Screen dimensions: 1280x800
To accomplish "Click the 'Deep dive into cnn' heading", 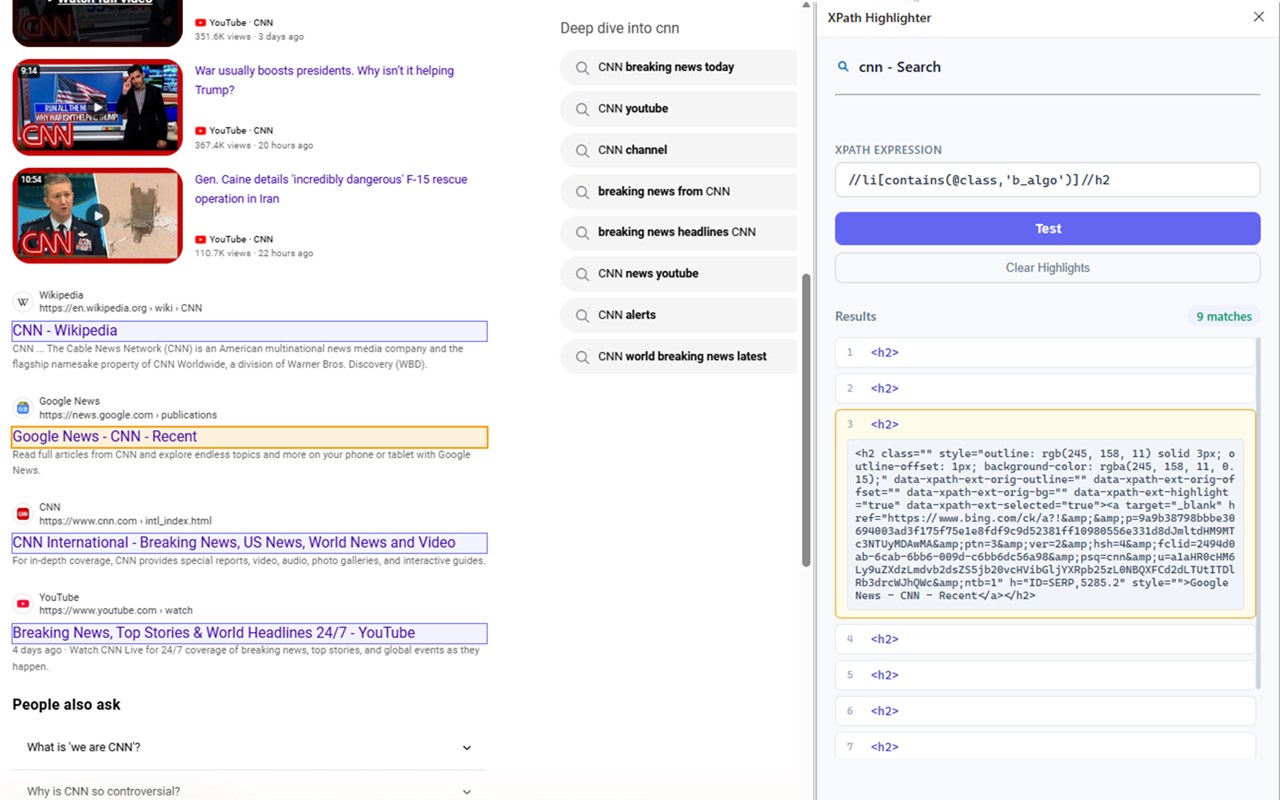I will pyautogui.click(x=620, y=28).
